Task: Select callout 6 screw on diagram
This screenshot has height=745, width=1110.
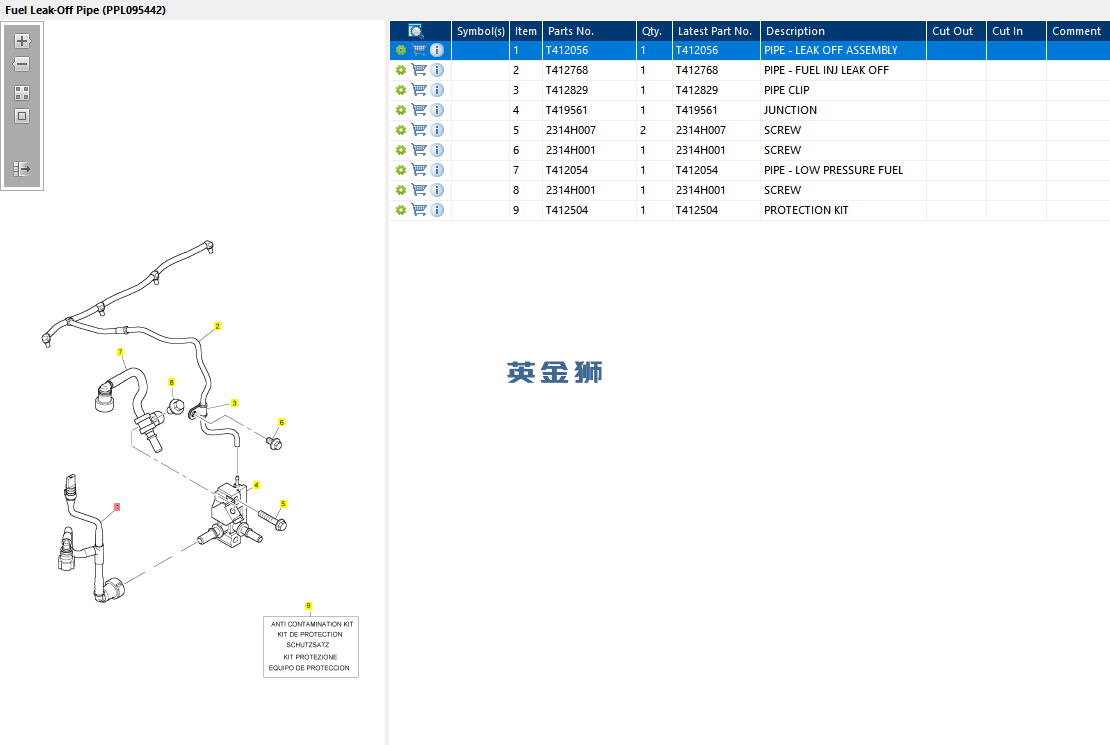Action: click(282, 422)
